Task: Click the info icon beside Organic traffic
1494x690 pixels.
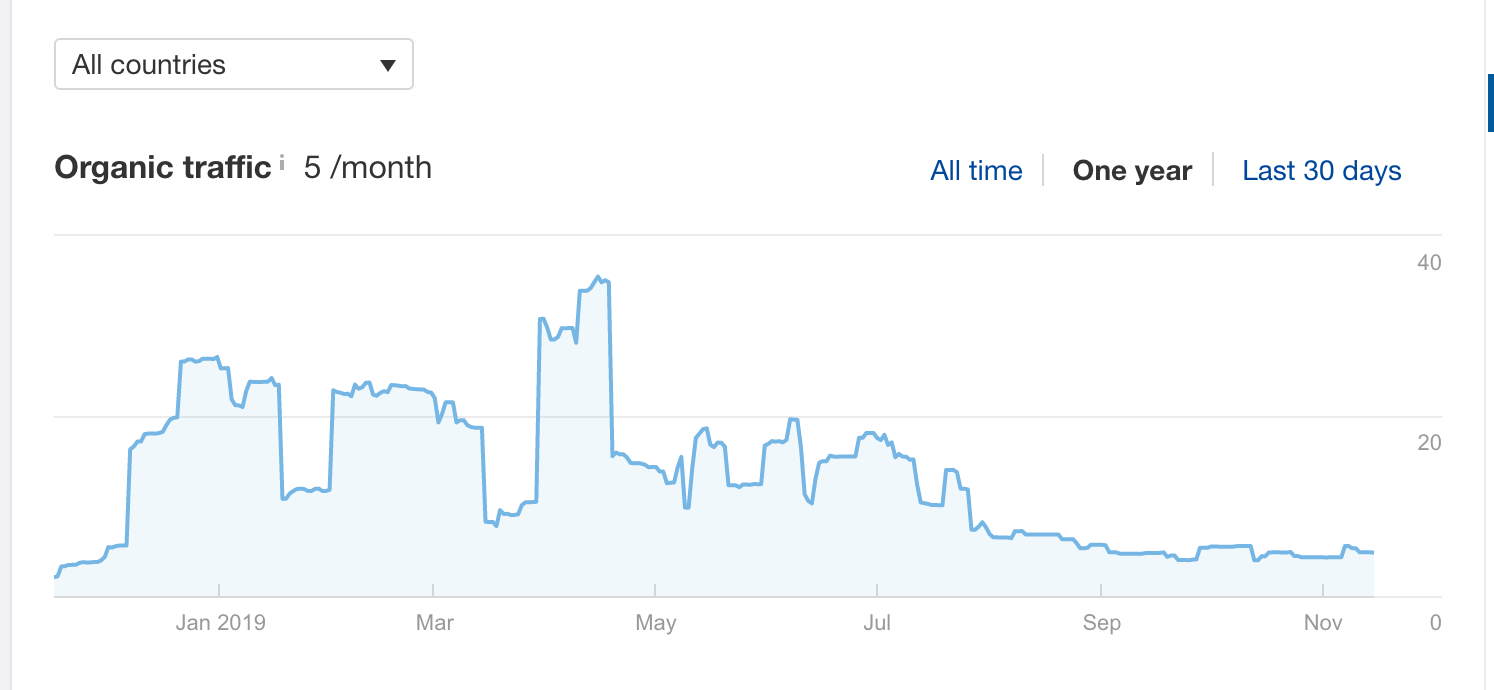Action: coord(282,161)
